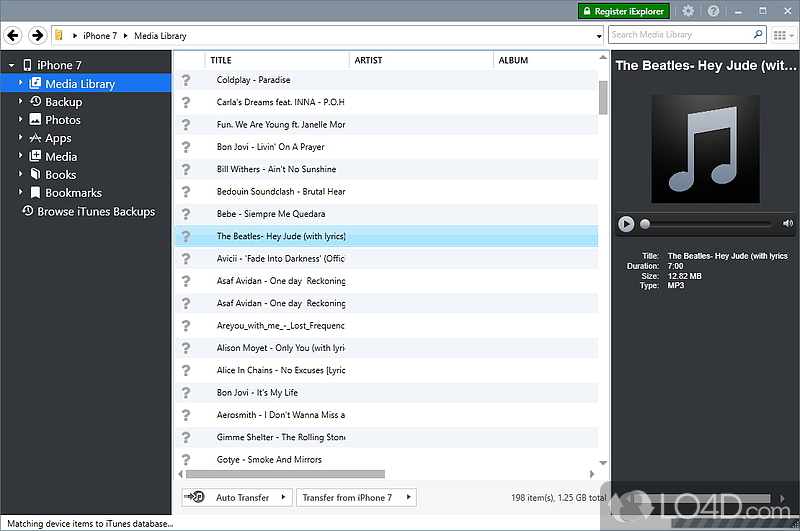Click the Auto Transfer button

(x=235, y=497)
